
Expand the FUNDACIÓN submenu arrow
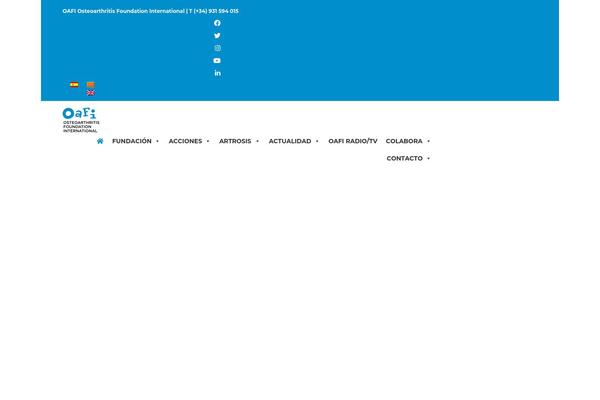(x=157, y=141)
